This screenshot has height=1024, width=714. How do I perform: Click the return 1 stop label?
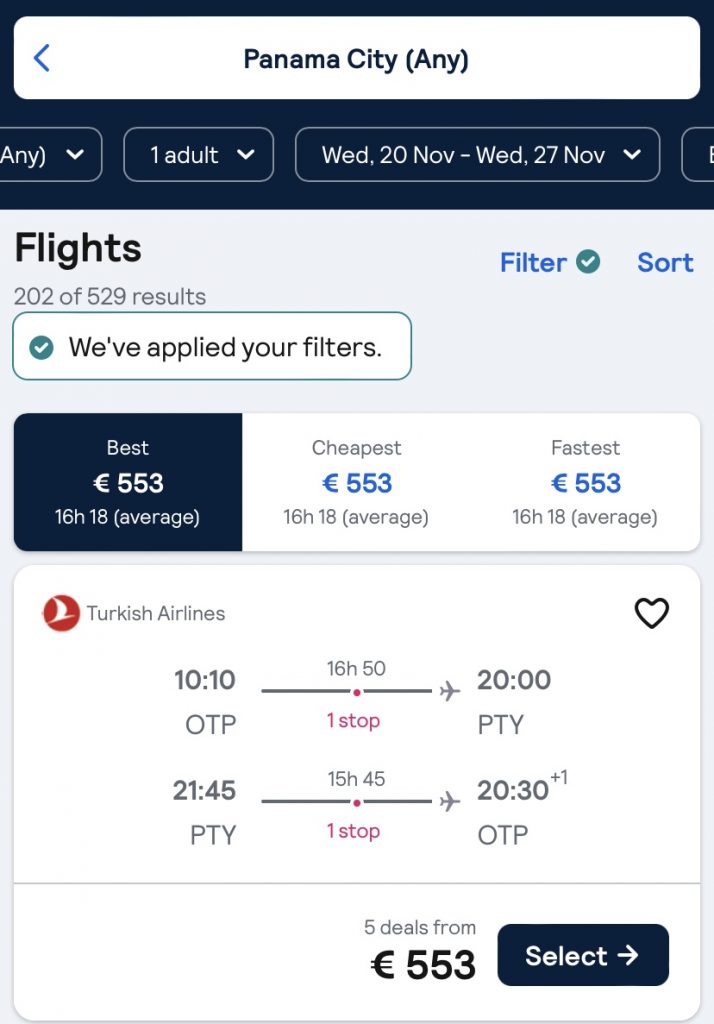(x=353, y=831)
